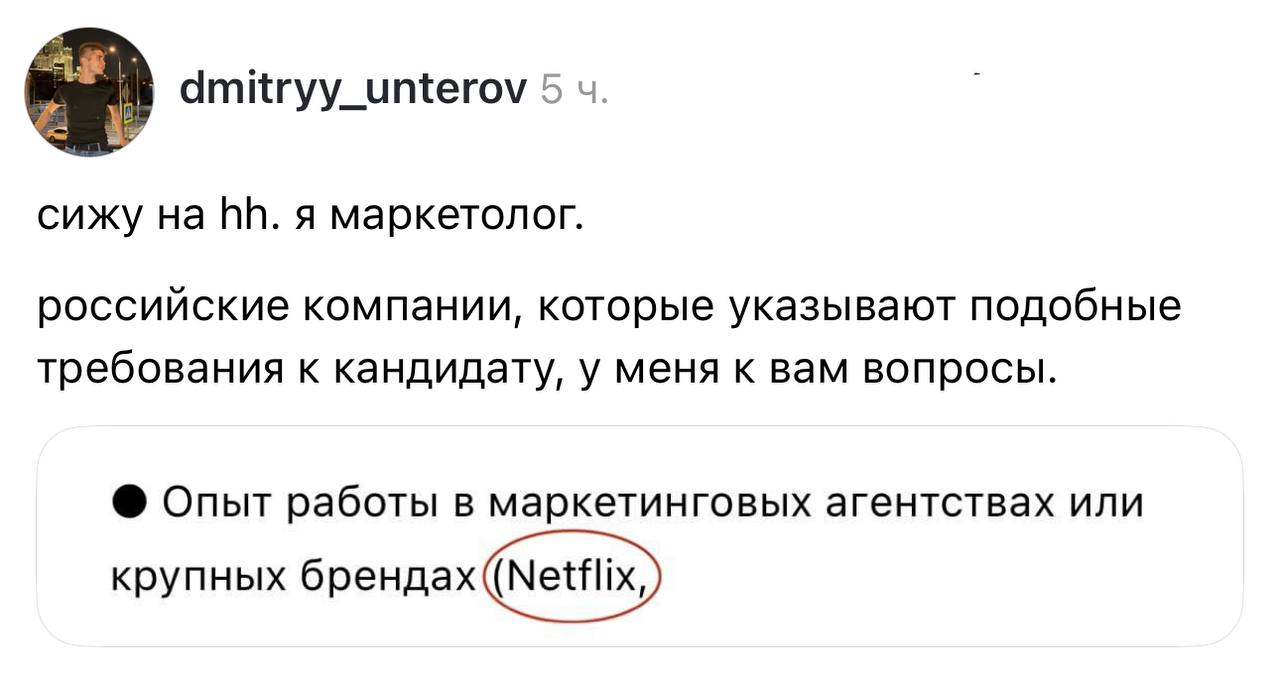Screen dimensions: 1280x680
Task: Click the word "hh" in the post
Action: coord(233,217)
